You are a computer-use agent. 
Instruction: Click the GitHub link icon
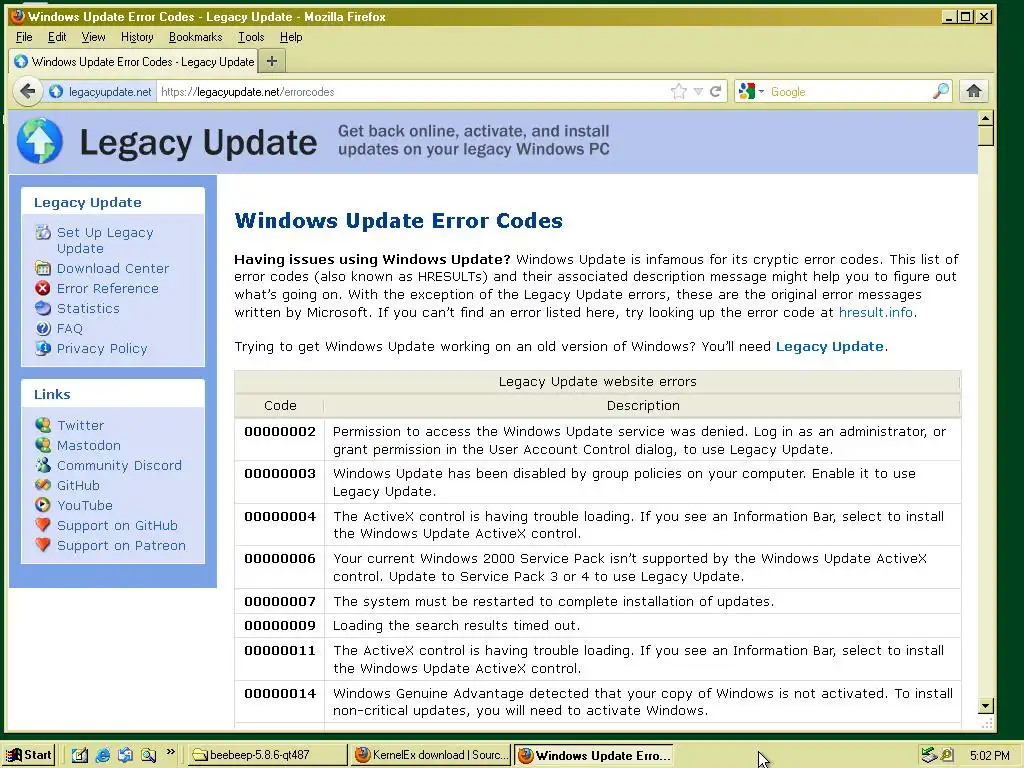pos(43,485)
